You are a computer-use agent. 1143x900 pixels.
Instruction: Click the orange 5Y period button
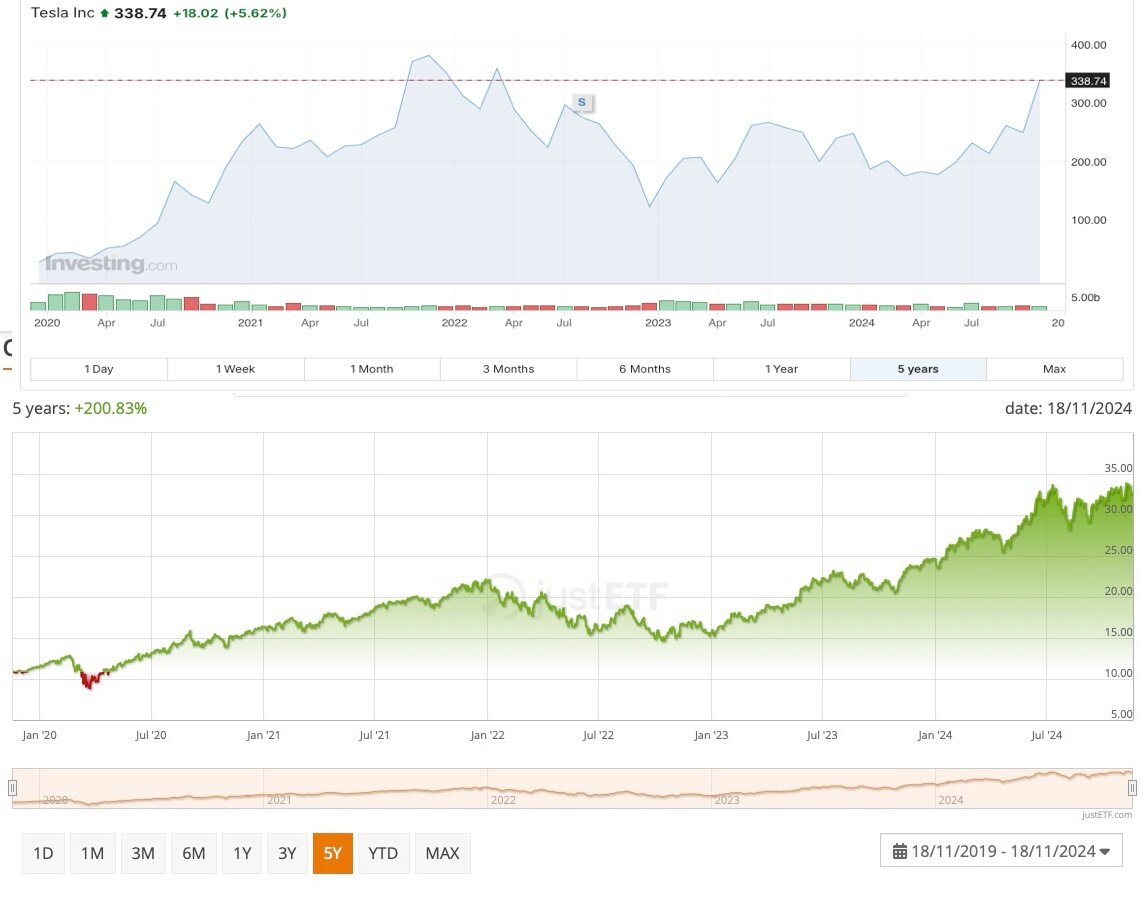coord(332,853)
